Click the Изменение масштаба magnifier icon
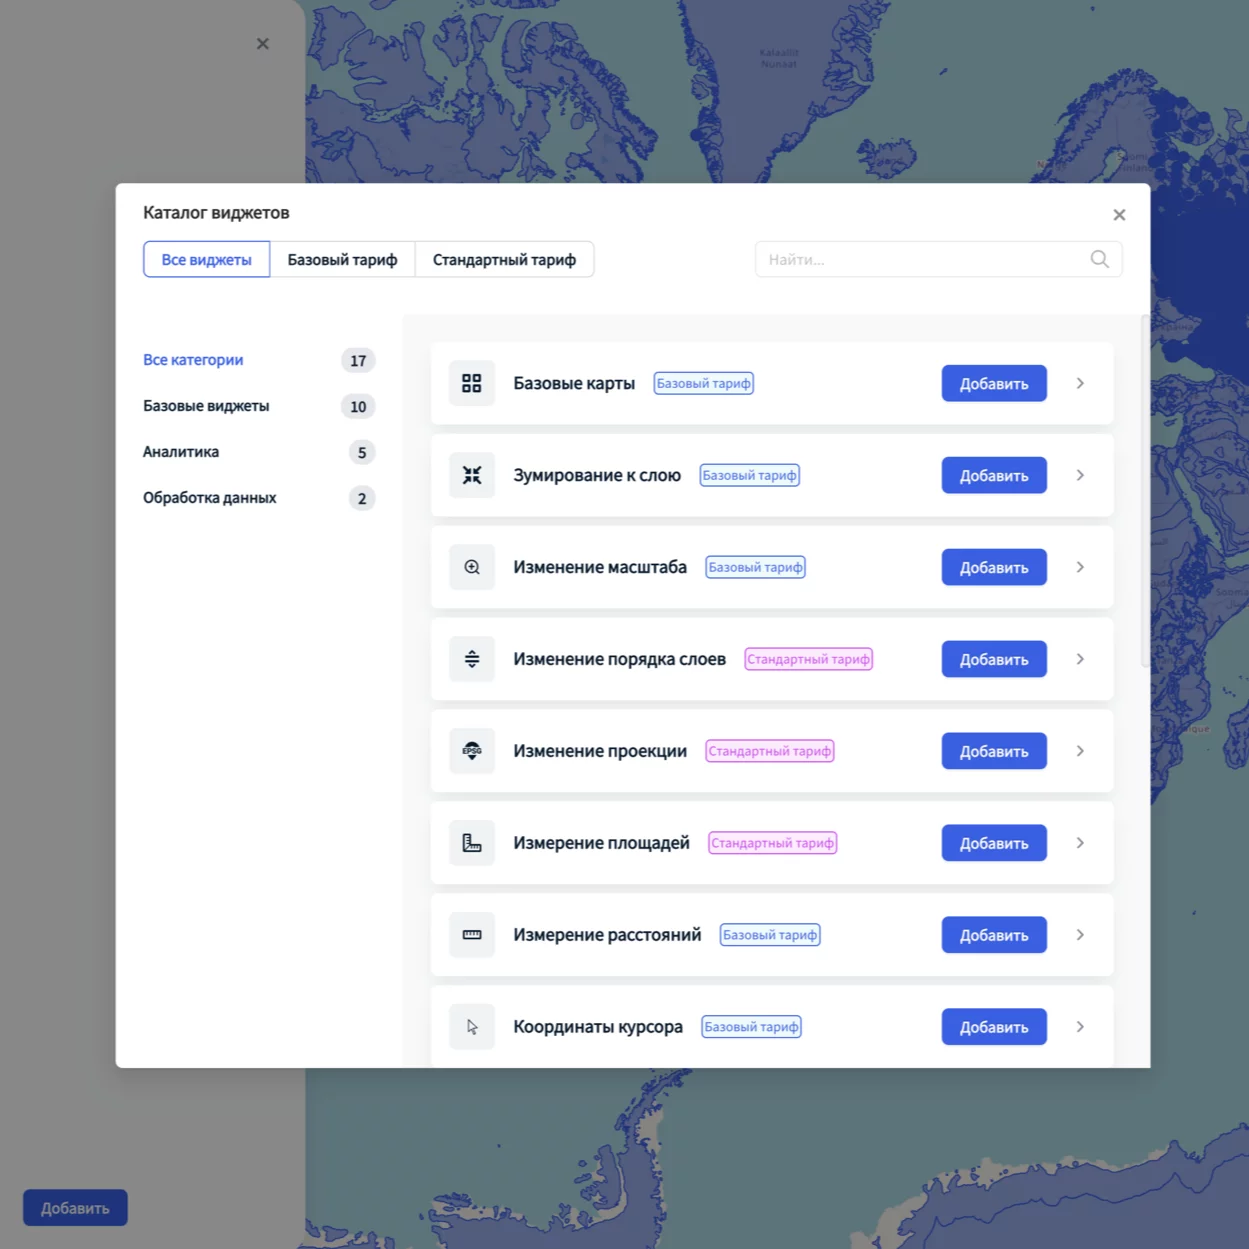Screen dimensions: 1249x1249 point(472,567)
